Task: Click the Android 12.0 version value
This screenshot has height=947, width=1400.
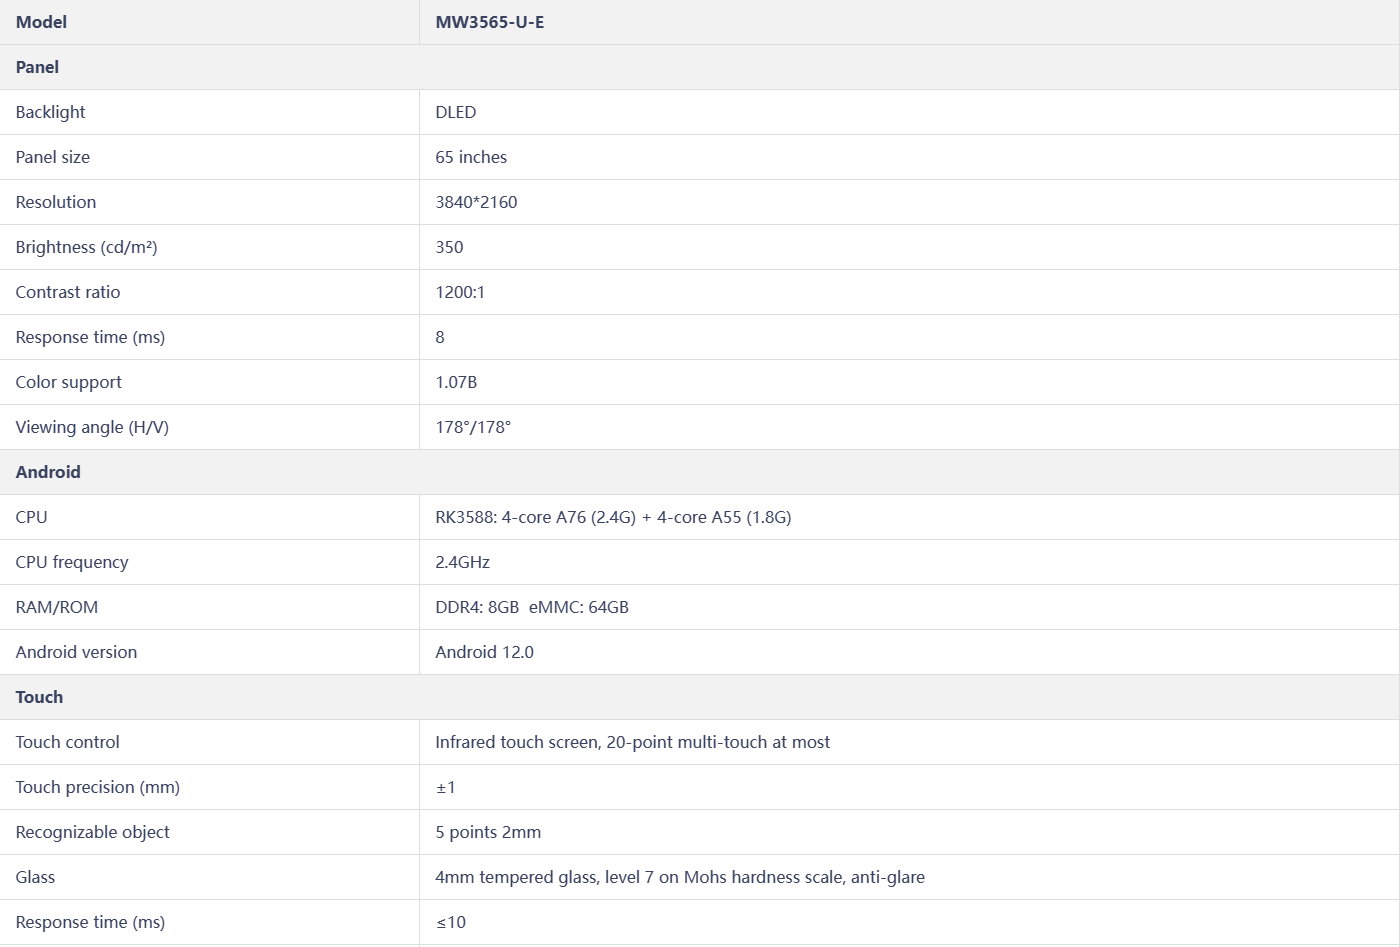Action: [x=484, y=652]
